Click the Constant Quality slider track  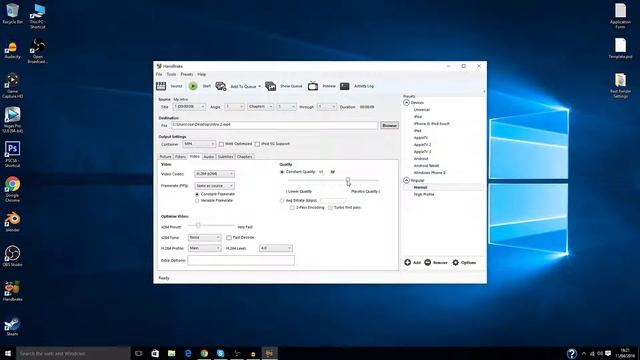333,180
